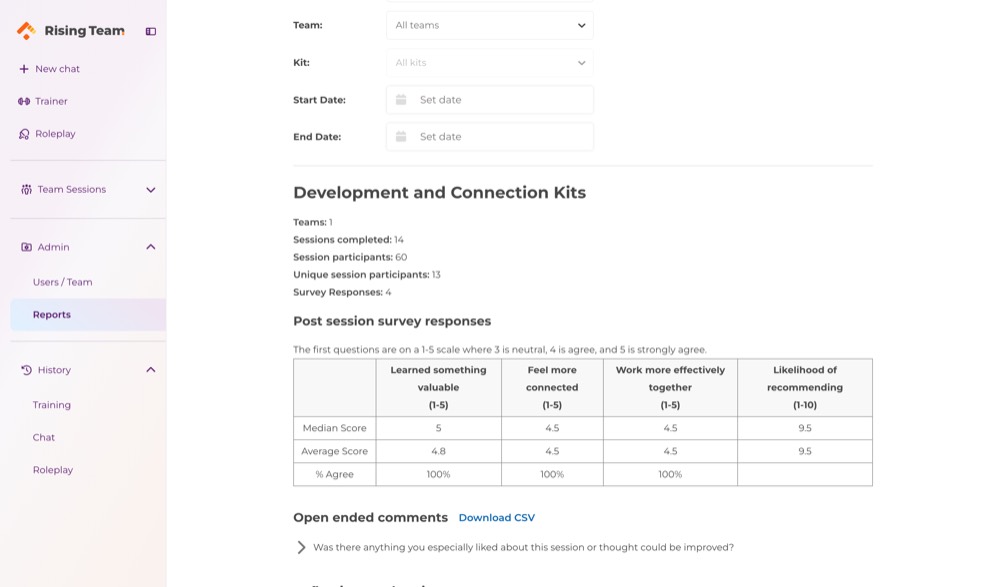Viewport: 1000px width, 587px height.
Task: Open Chat history
Action: click(x=43, y=438)
